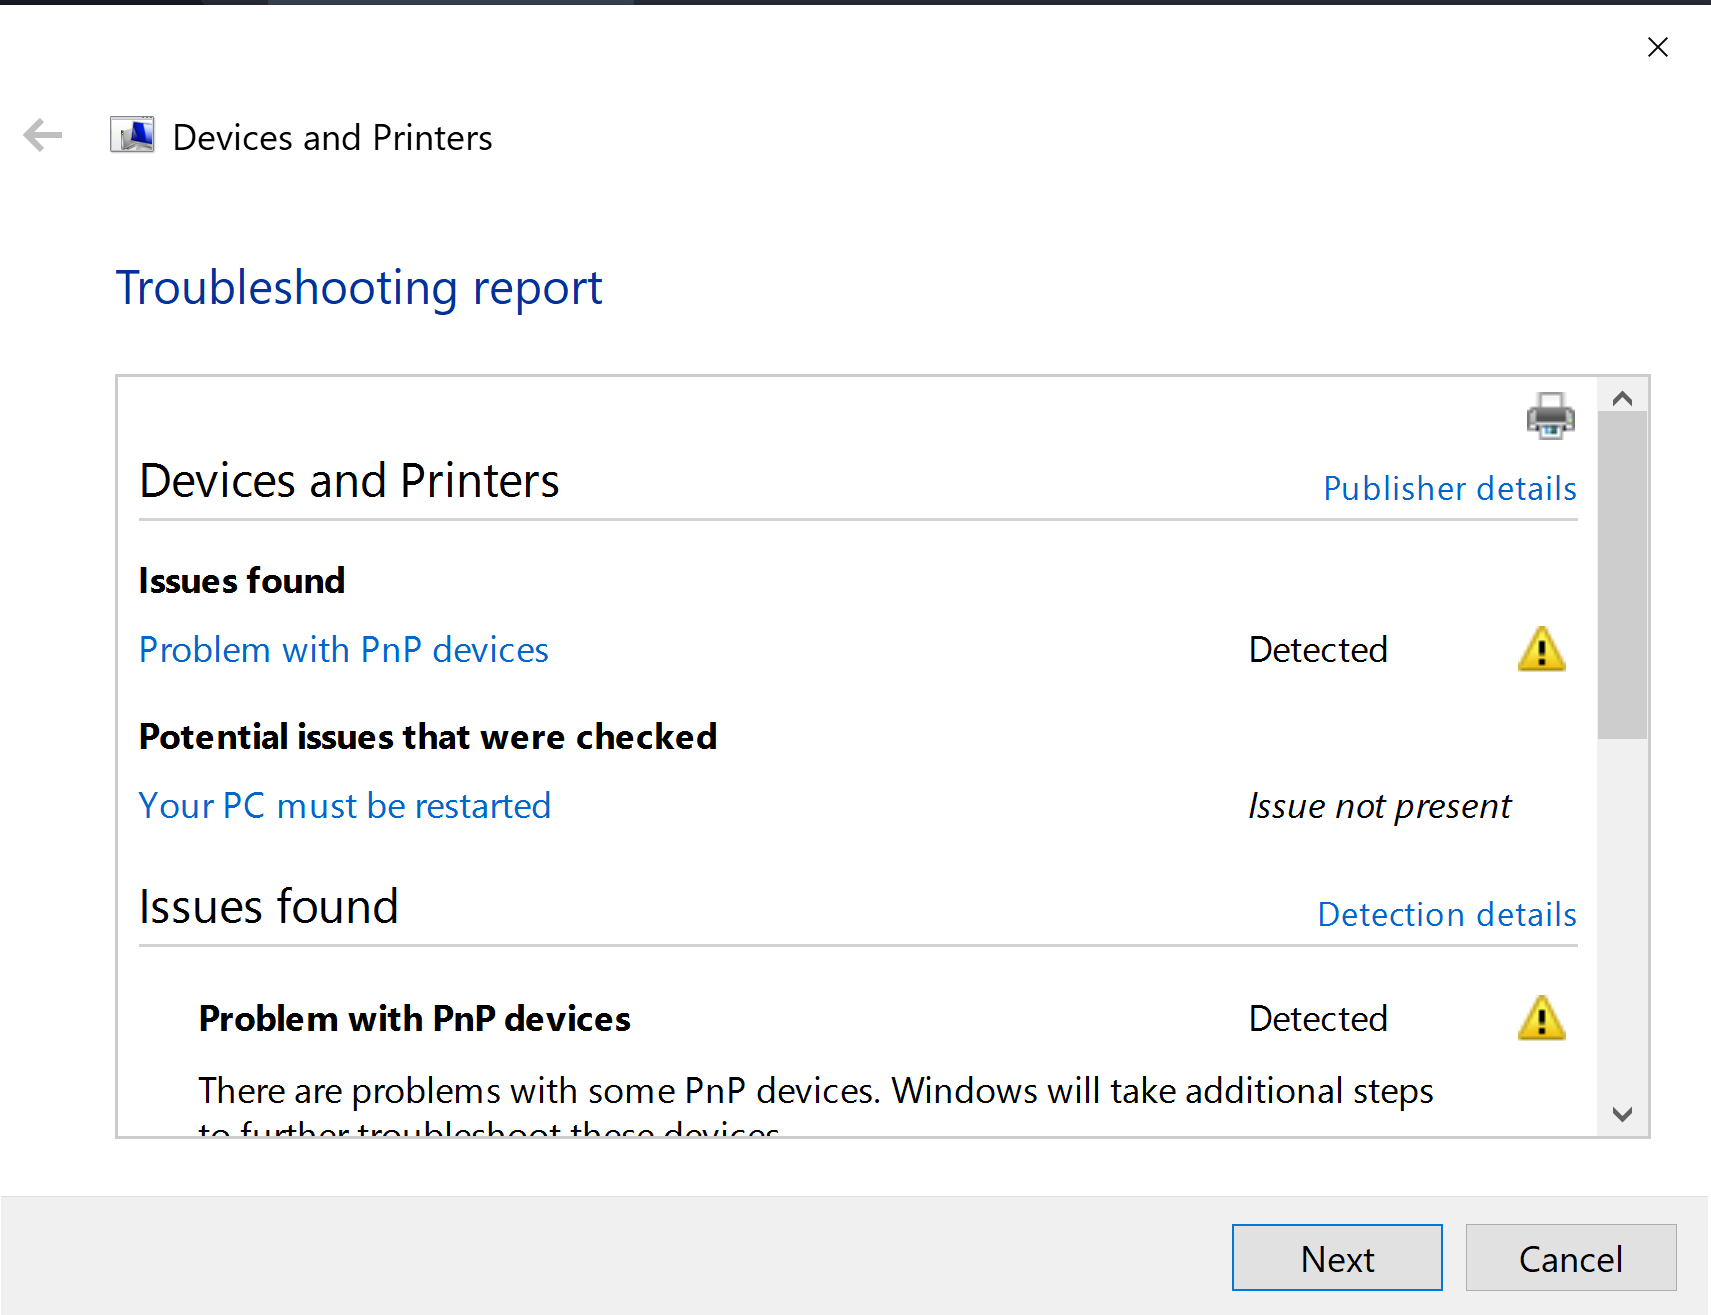1711x1315 pixels.
Task: Click the print report icon
Action: [x=1550, y=415]
